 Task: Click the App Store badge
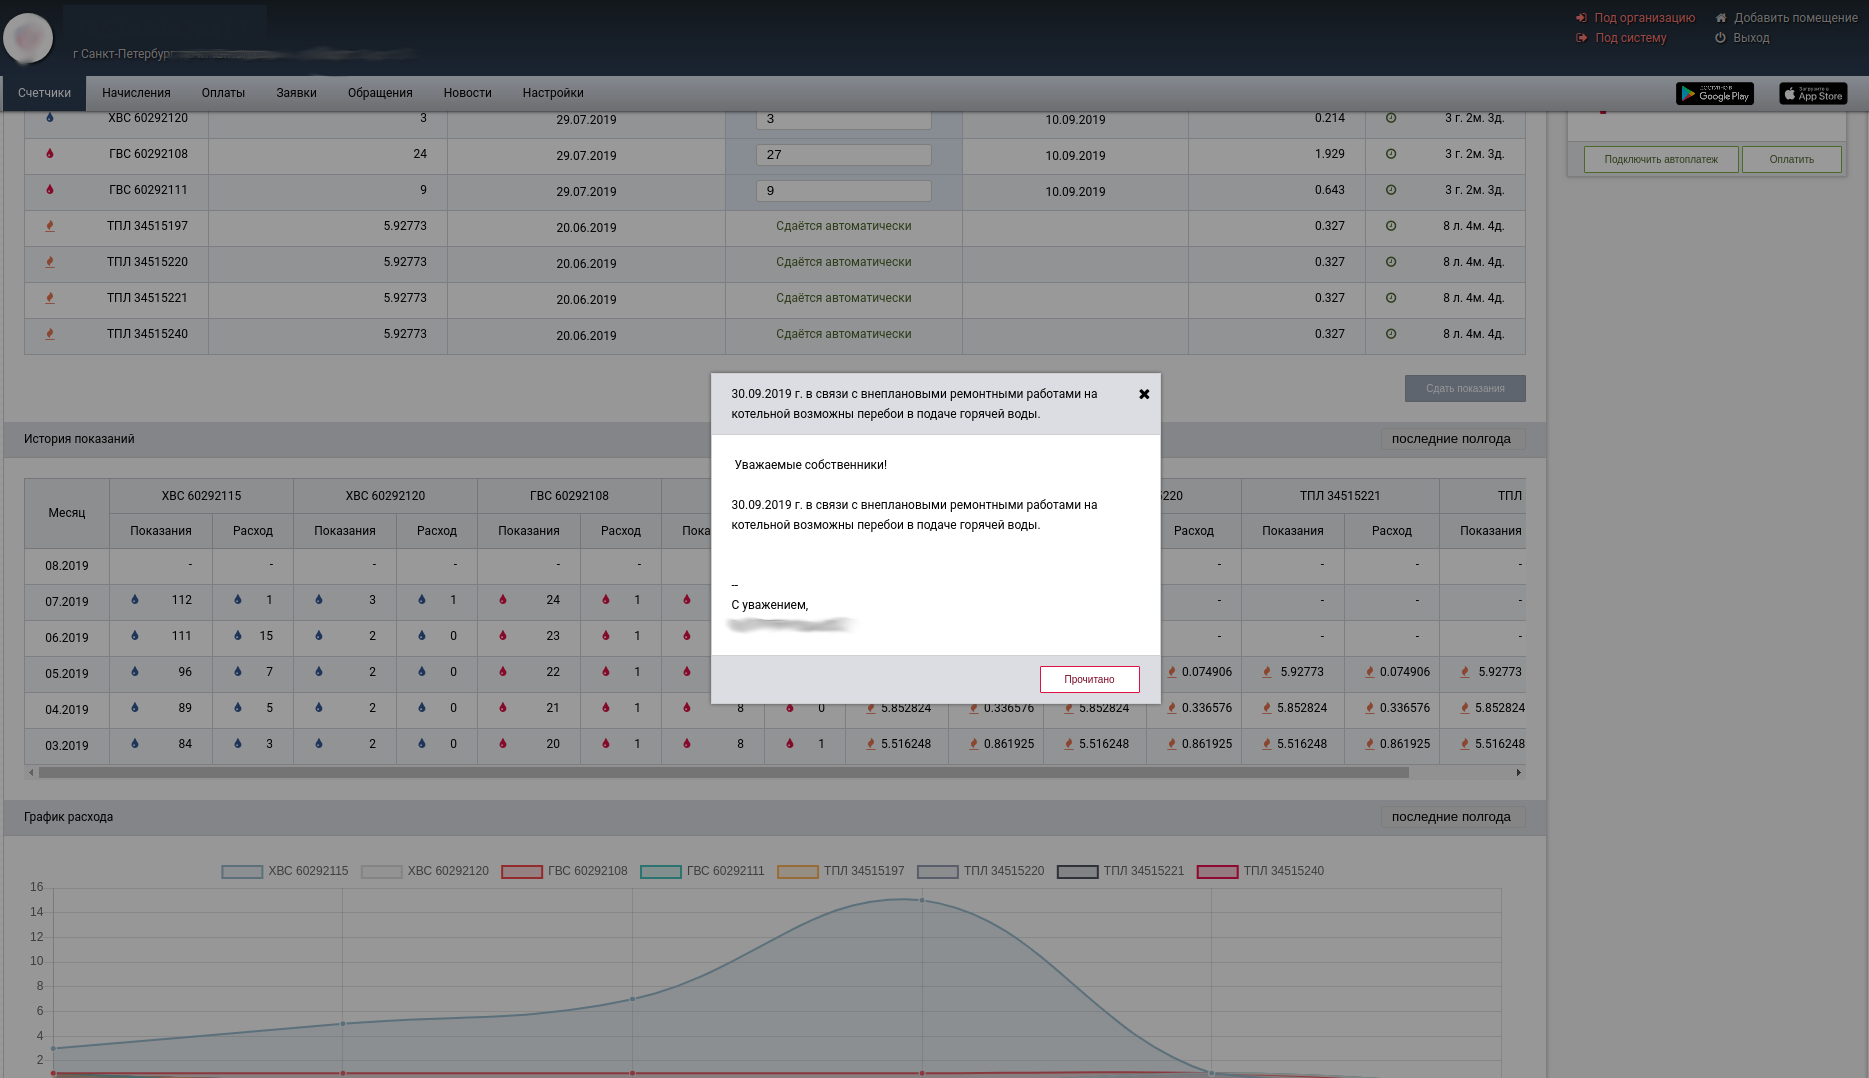click(1813, 94)
